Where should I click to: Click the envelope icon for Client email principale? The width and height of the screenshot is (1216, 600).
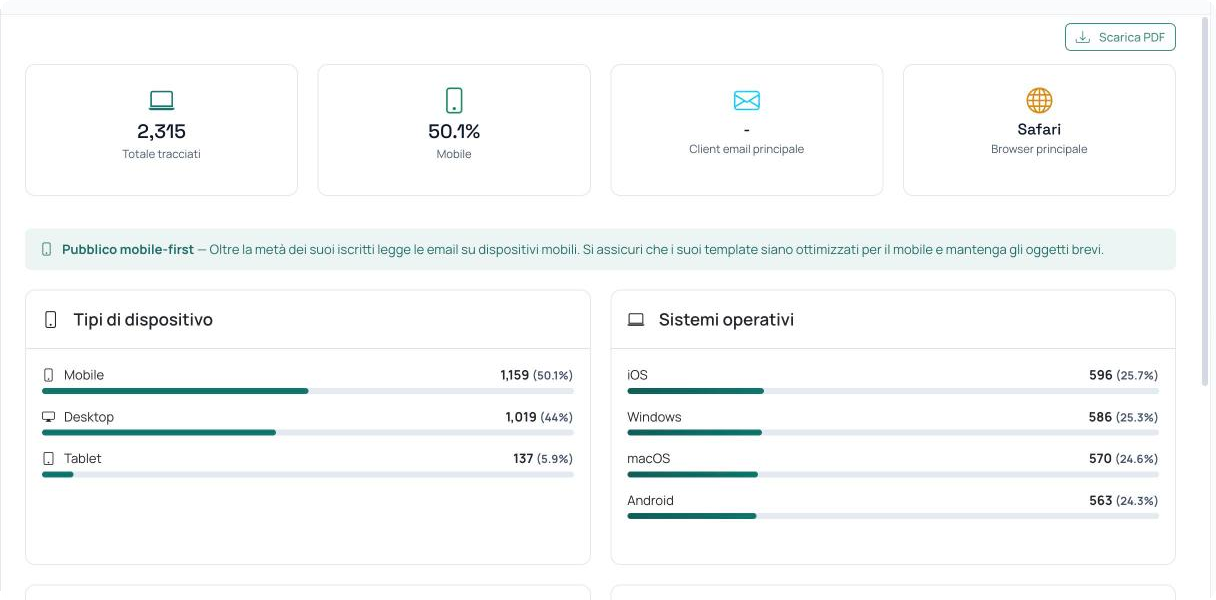pyautogui.click(x=747, y=100)
